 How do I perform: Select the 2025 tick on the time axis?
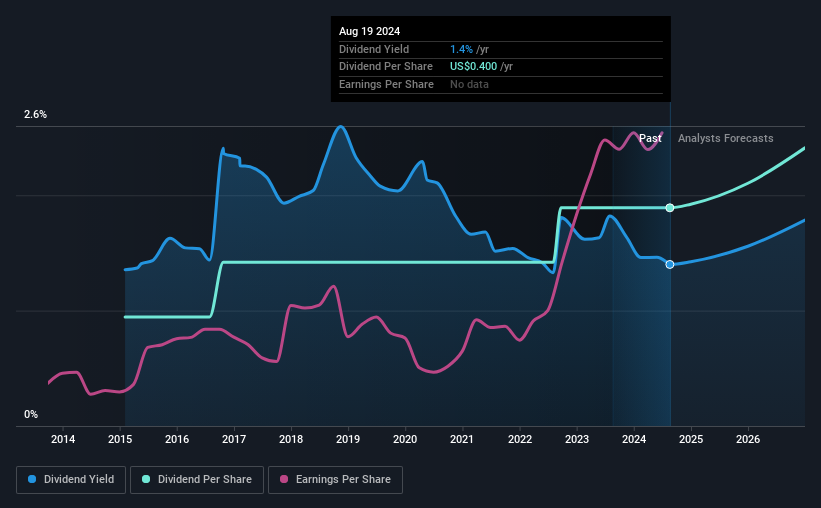(x=691, y=439)
